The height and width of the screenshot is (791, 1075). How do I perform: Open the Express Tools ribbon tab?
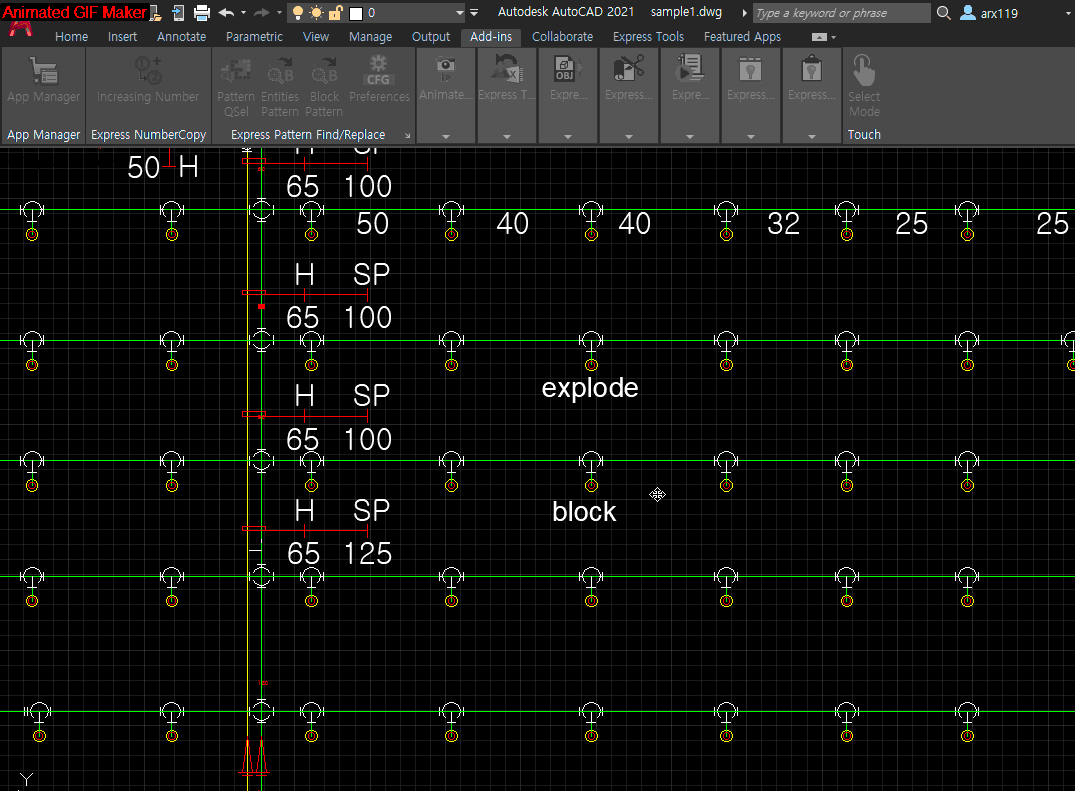pos(648,36)
